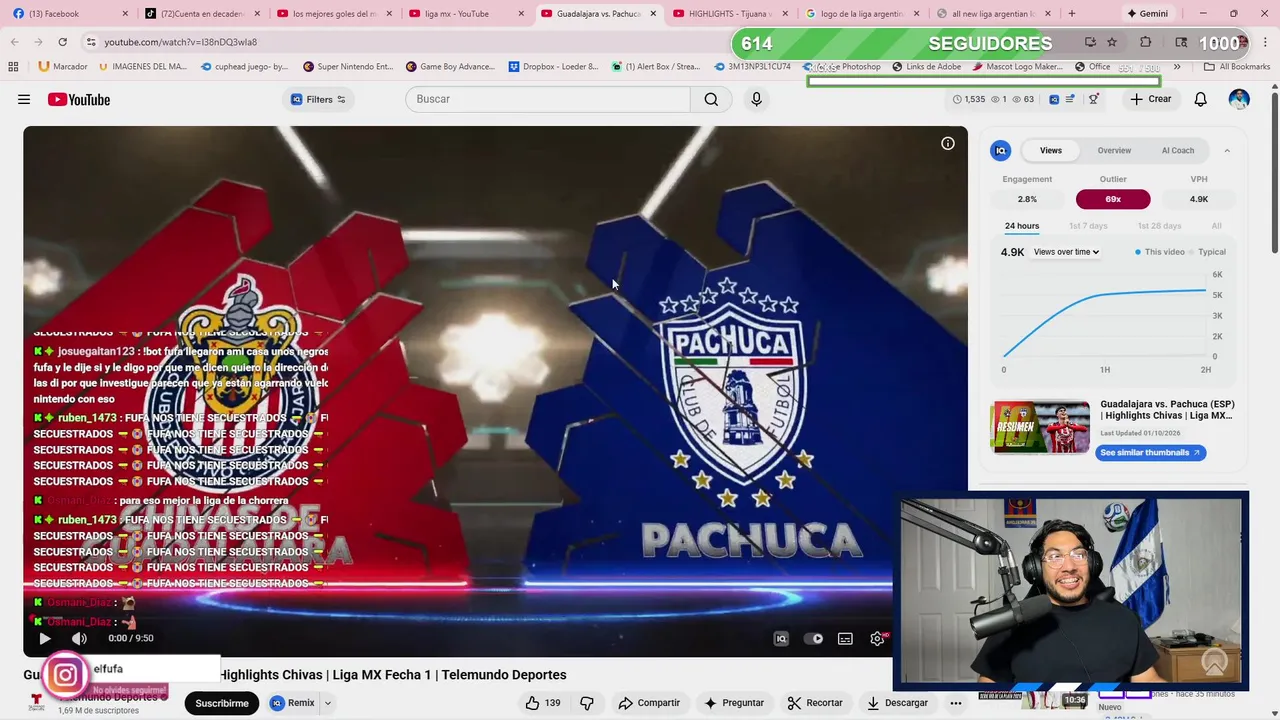The width and height of the screenshot is (1280, 720).
Task: Open the account avatar menu
Action: click(1239, 99)
